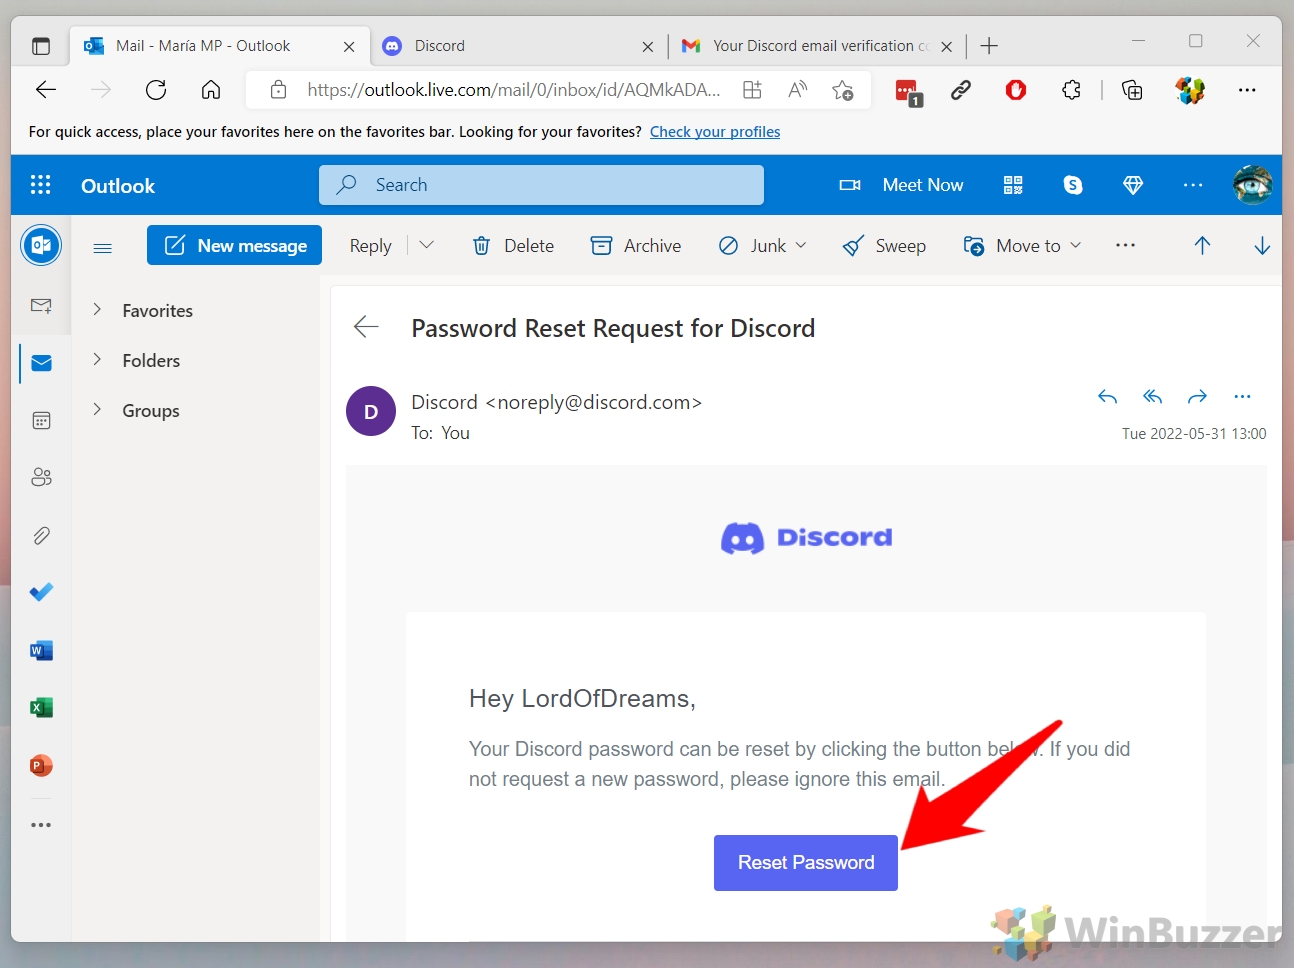
Task: Open the Outlook app launcher grid
Action: pyautogui.click(x=41, y=185)
